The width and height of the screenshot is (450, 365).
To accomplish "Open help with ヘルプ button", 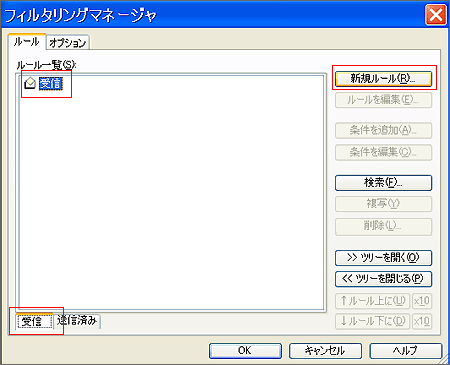I will (406, 351).
